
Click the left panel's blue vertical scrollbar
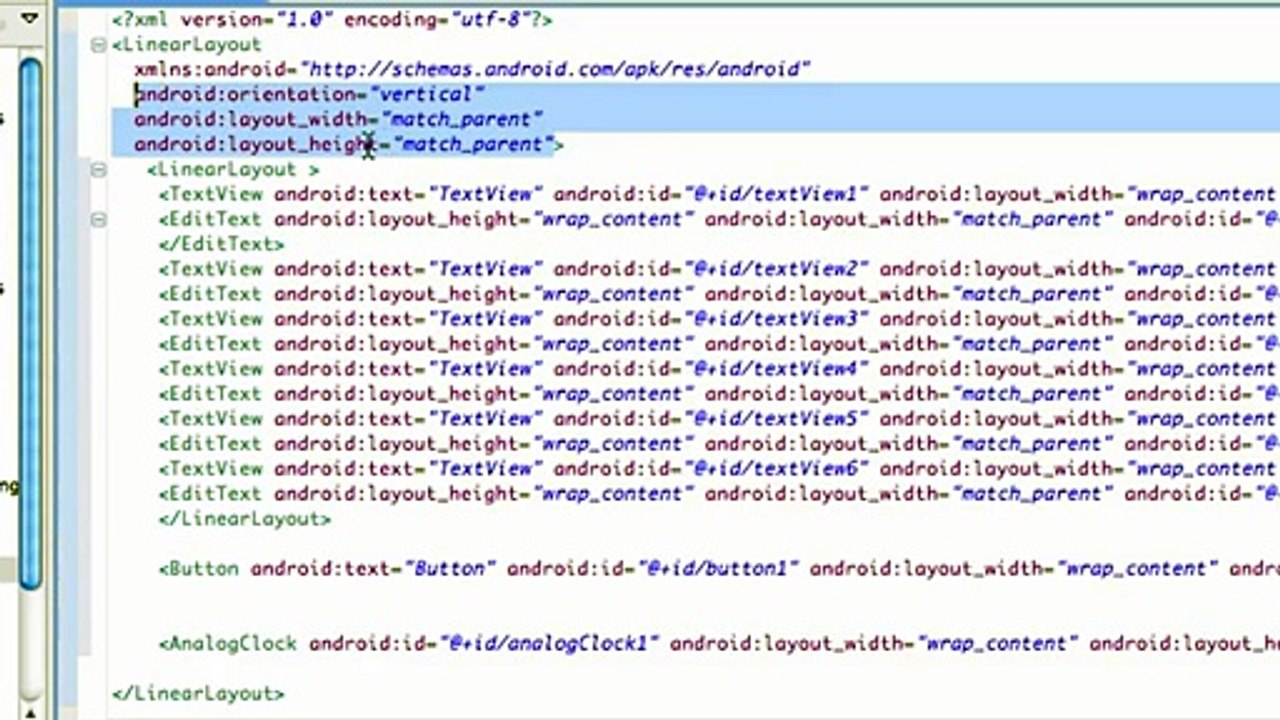[x=30, y=325]
